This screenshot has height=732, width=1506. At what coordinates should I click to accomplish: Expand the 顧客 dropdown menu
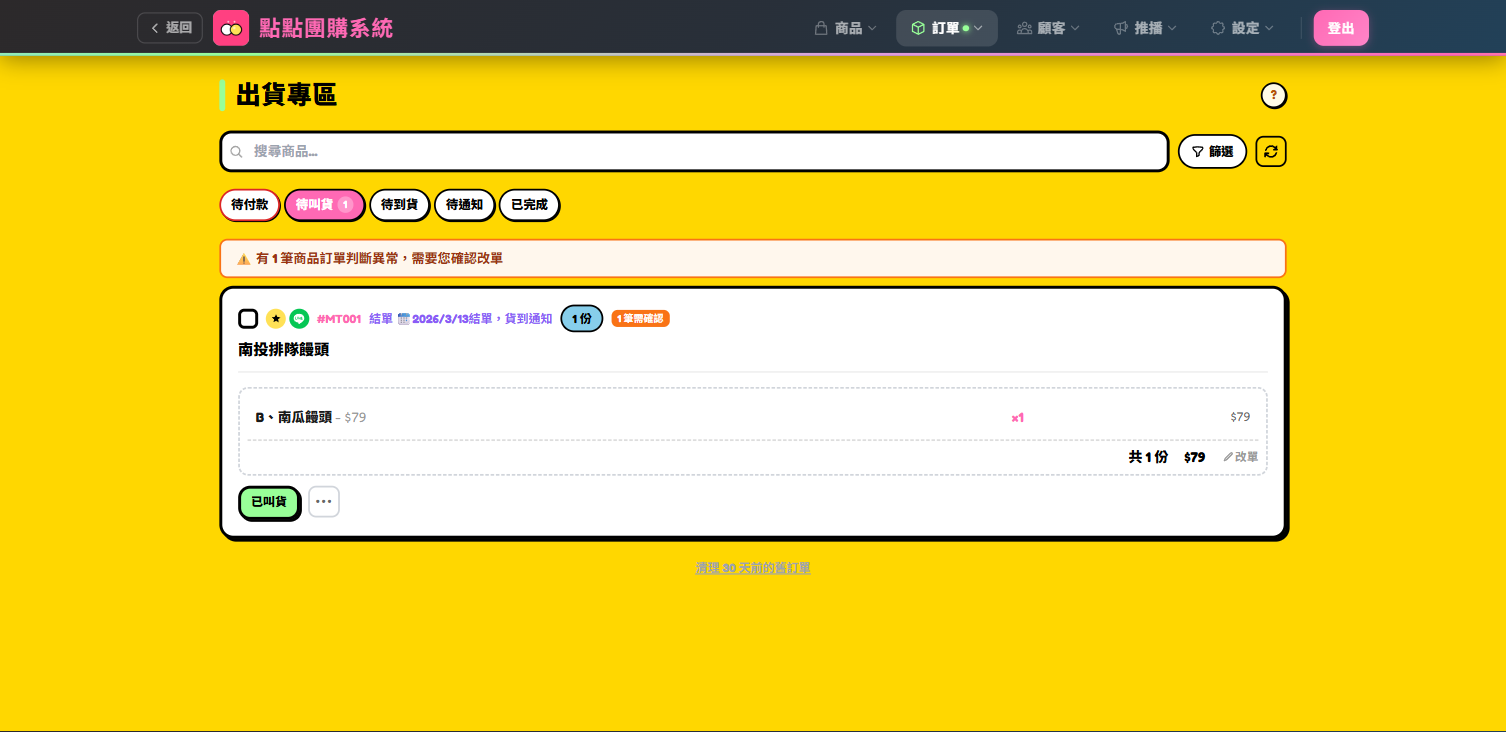[x=1048, y=28]
